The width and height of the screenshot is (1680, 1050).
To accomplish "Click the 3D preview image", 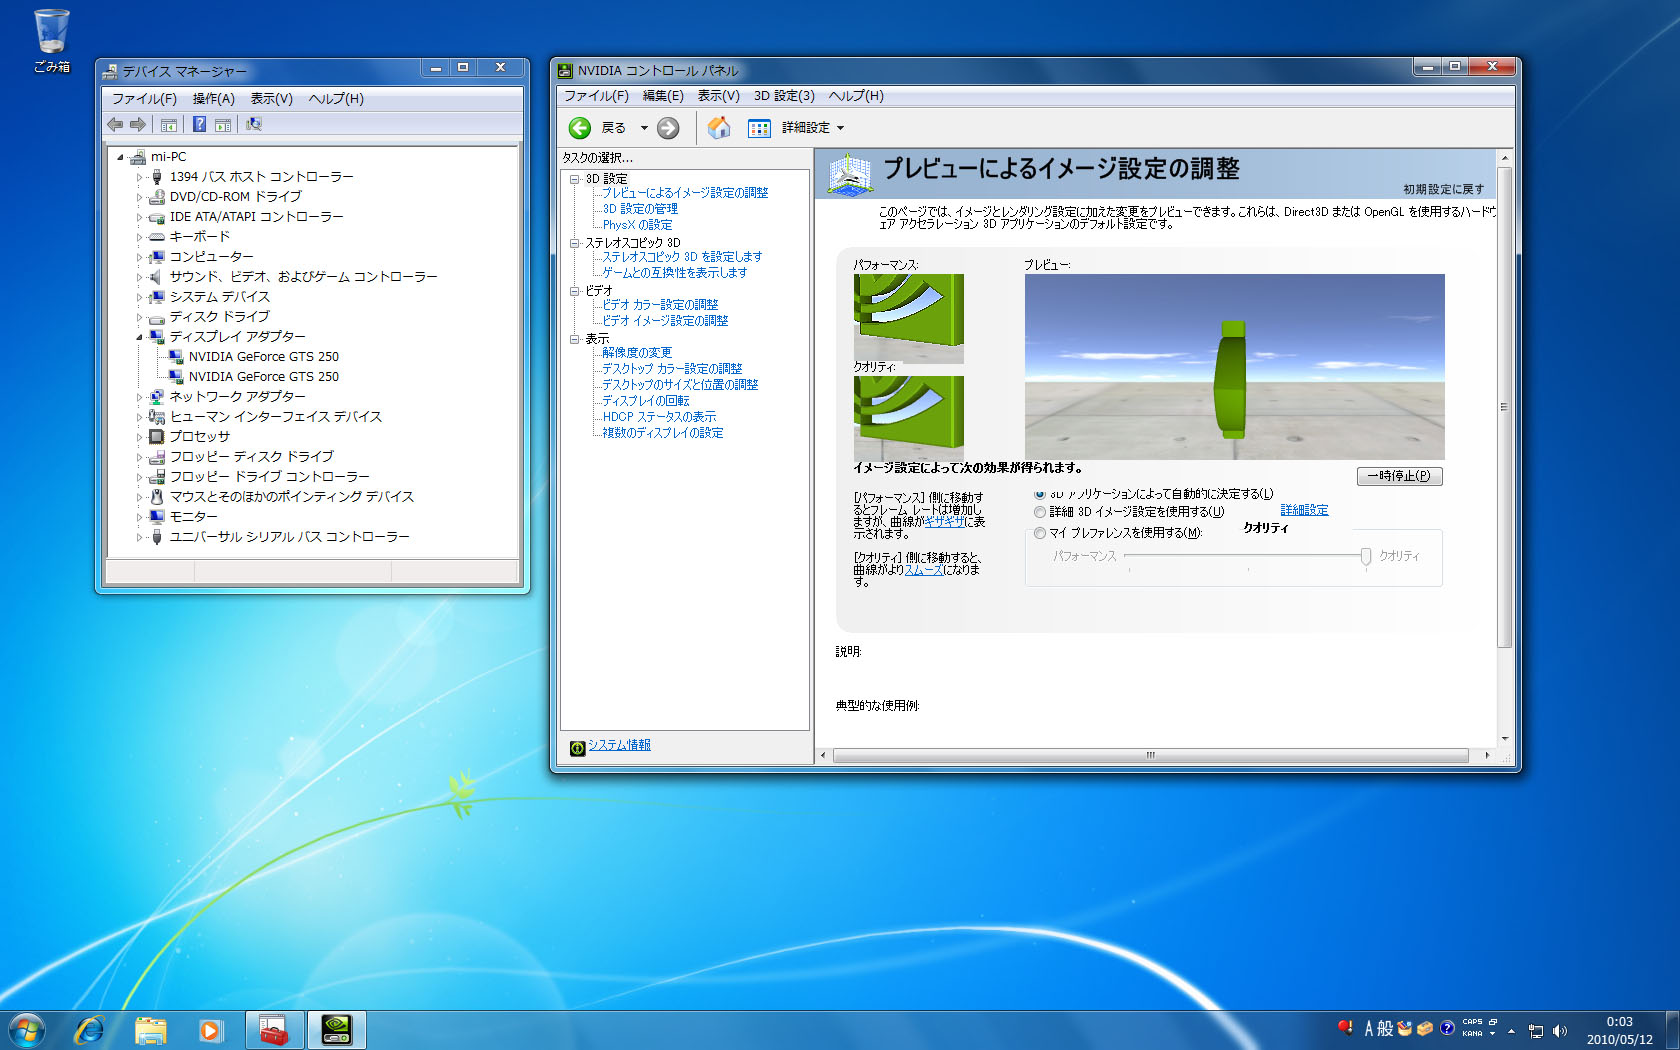I will click(x=1234, y=366).
